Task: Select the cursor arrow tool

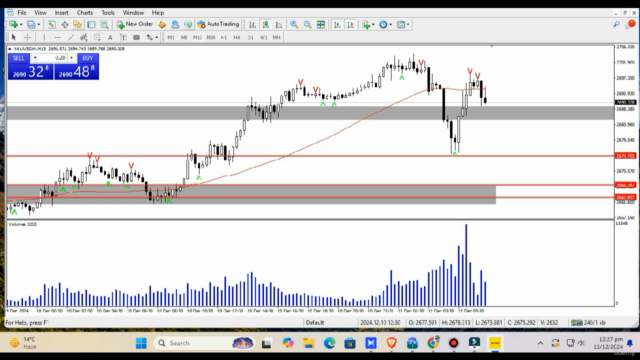Action: (x=13, y=37)
